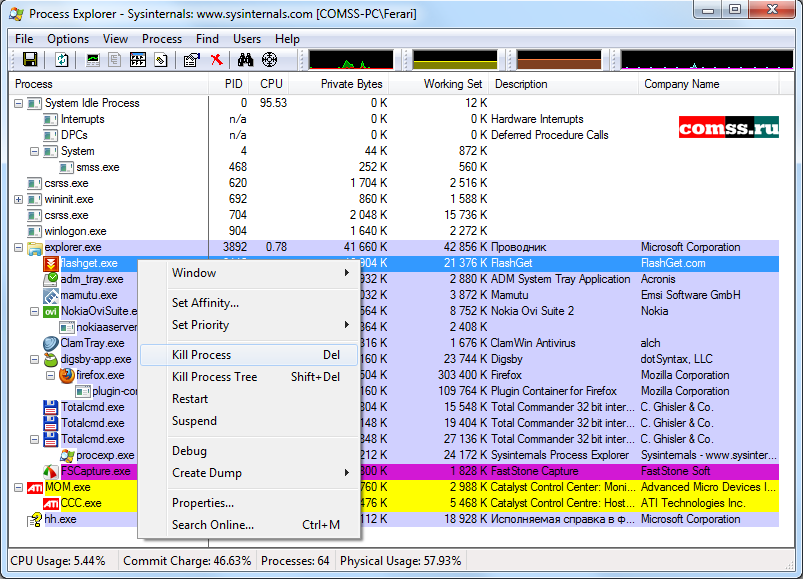803x579 pixels.
Task: Click the ATI icon beside MOM.exe
Action: coord(34,487)
